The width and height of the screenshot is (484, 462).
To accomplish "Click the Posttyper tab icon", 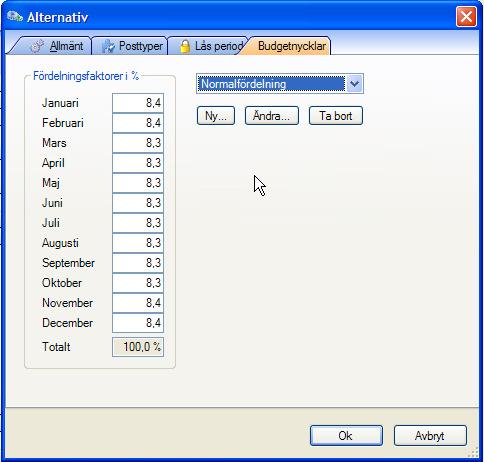I will coord(108,46).
